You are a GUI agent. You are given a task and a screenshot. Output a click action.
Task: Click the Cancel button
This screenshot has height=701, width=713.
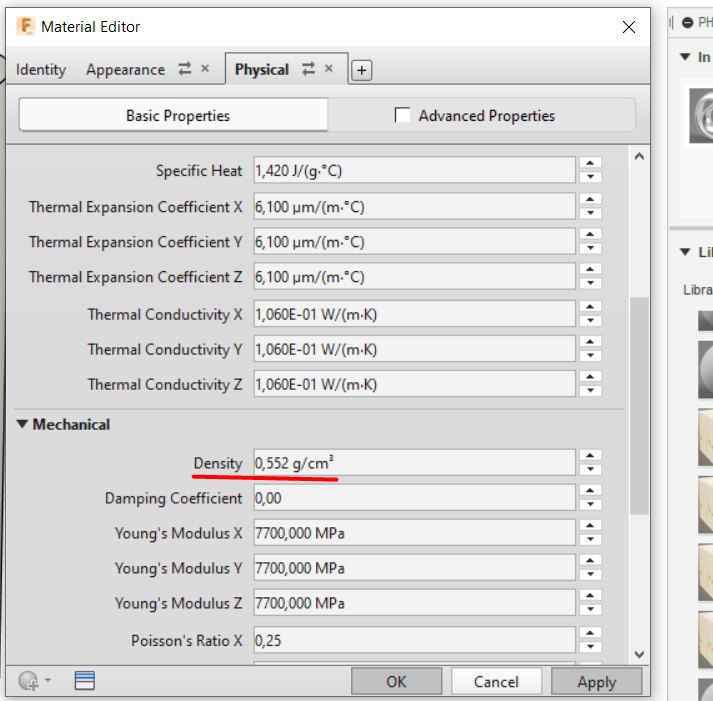pos(496,681)
